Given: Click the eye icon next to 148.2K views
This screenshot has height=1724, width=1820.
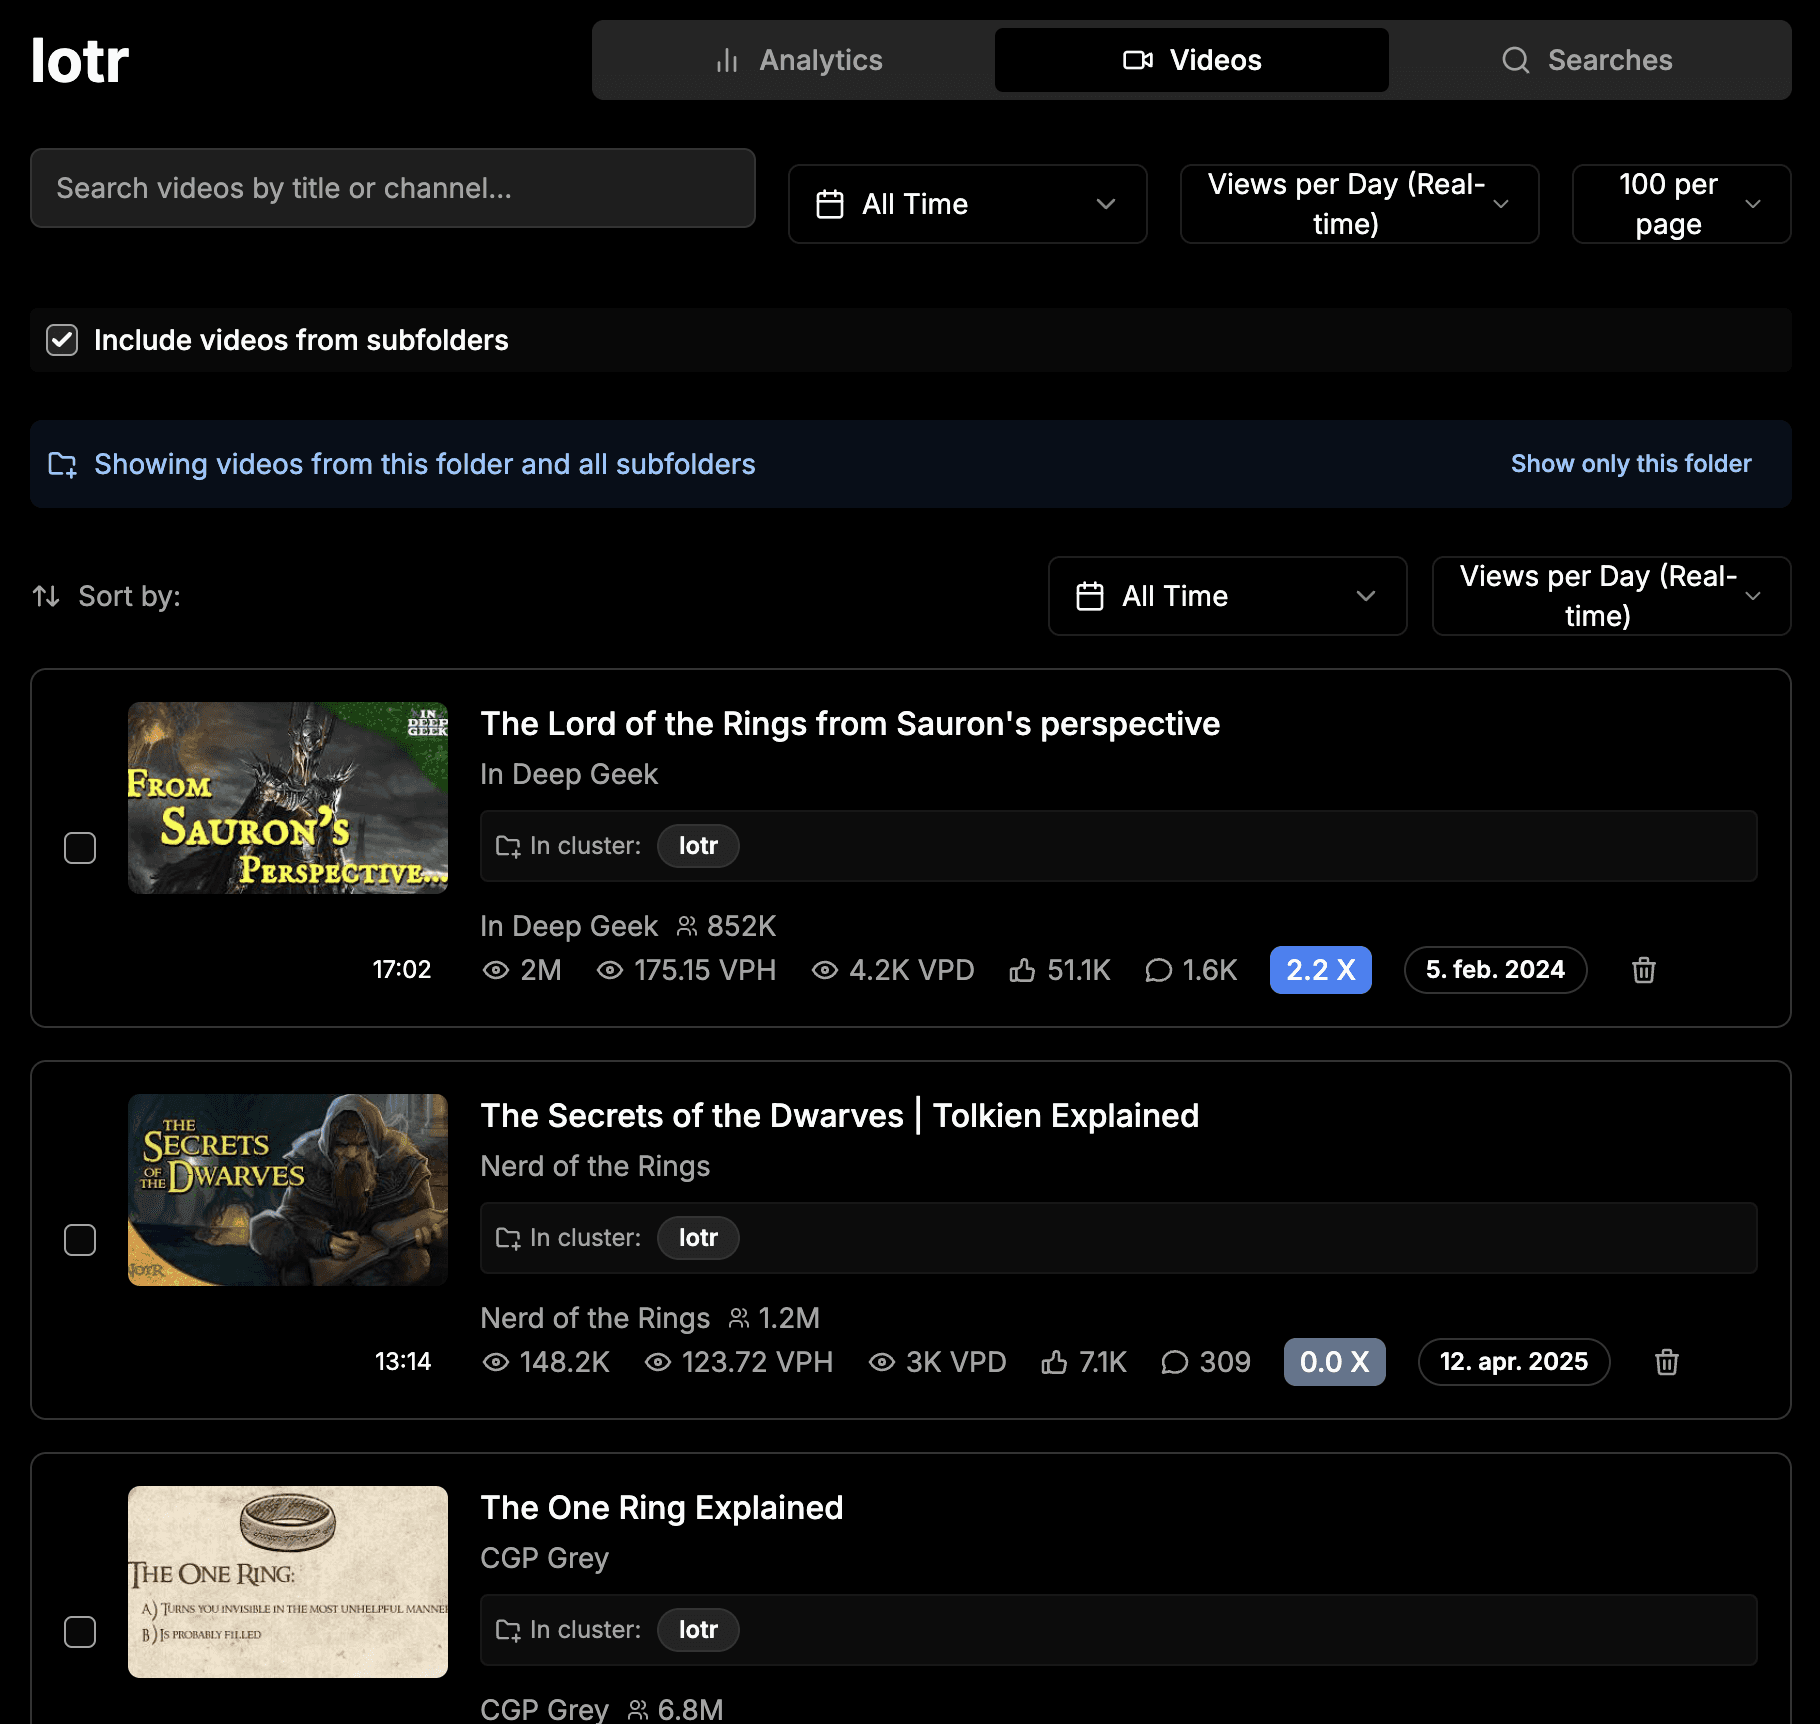Looking at the screenshot, I should [496, 1362].
